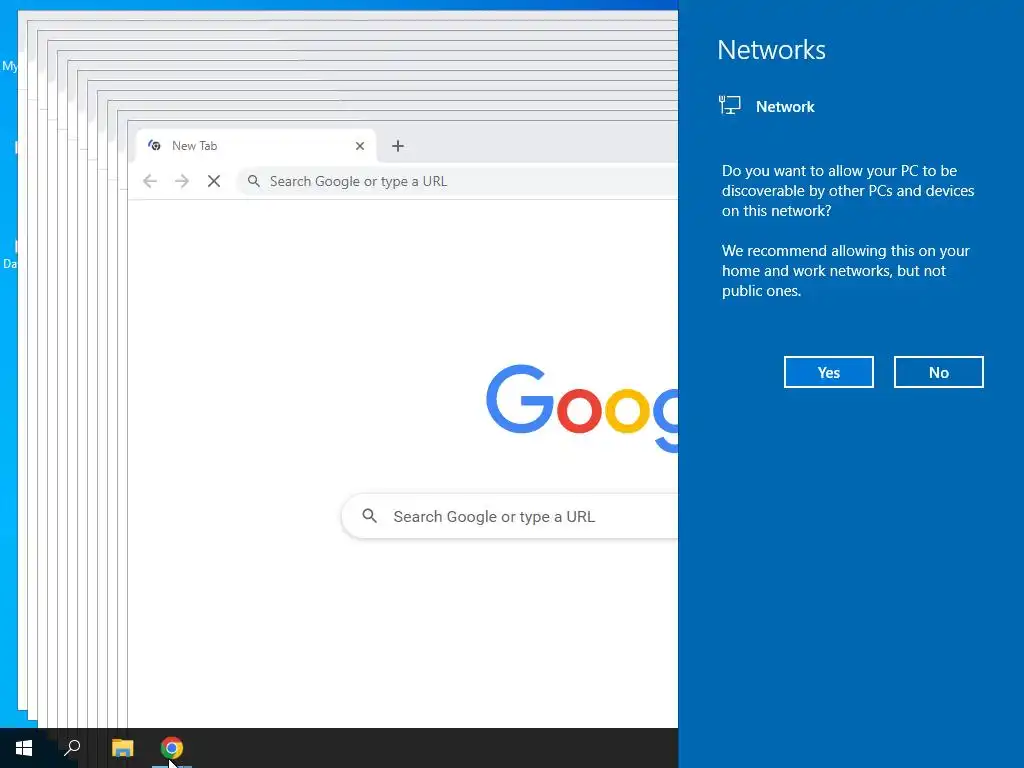Stop loading the page
Screen dimensions: 1024x768
point(214,181)
